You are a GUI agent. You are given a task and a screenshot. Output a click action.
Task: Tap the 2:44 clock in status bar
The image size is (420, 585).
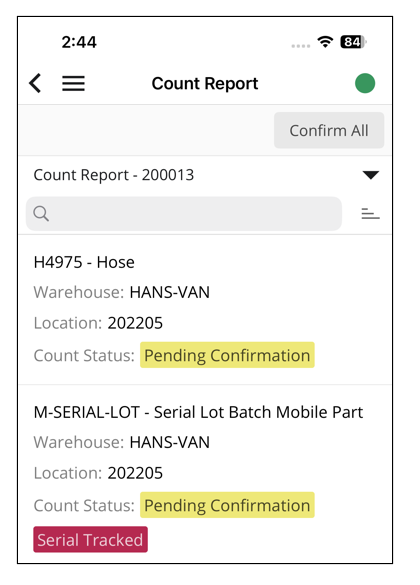pyautogui.click(x=79, y=42)
